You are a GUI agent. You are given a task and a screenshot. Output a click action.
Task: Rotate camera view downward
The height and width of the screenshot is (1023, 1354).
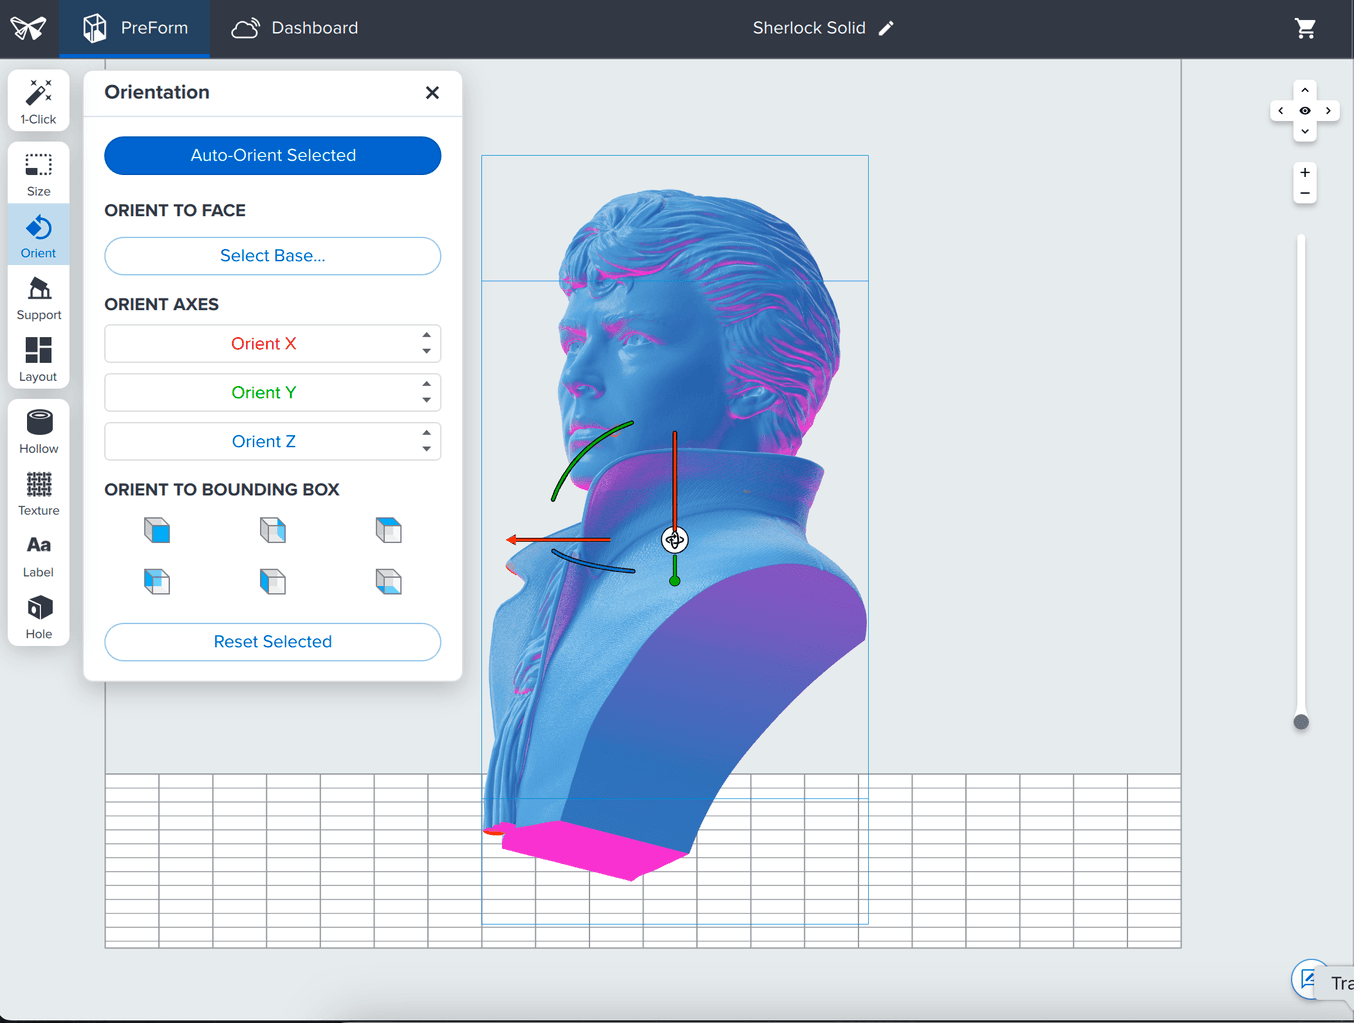pyautogui.click(x=1305, y=132)
